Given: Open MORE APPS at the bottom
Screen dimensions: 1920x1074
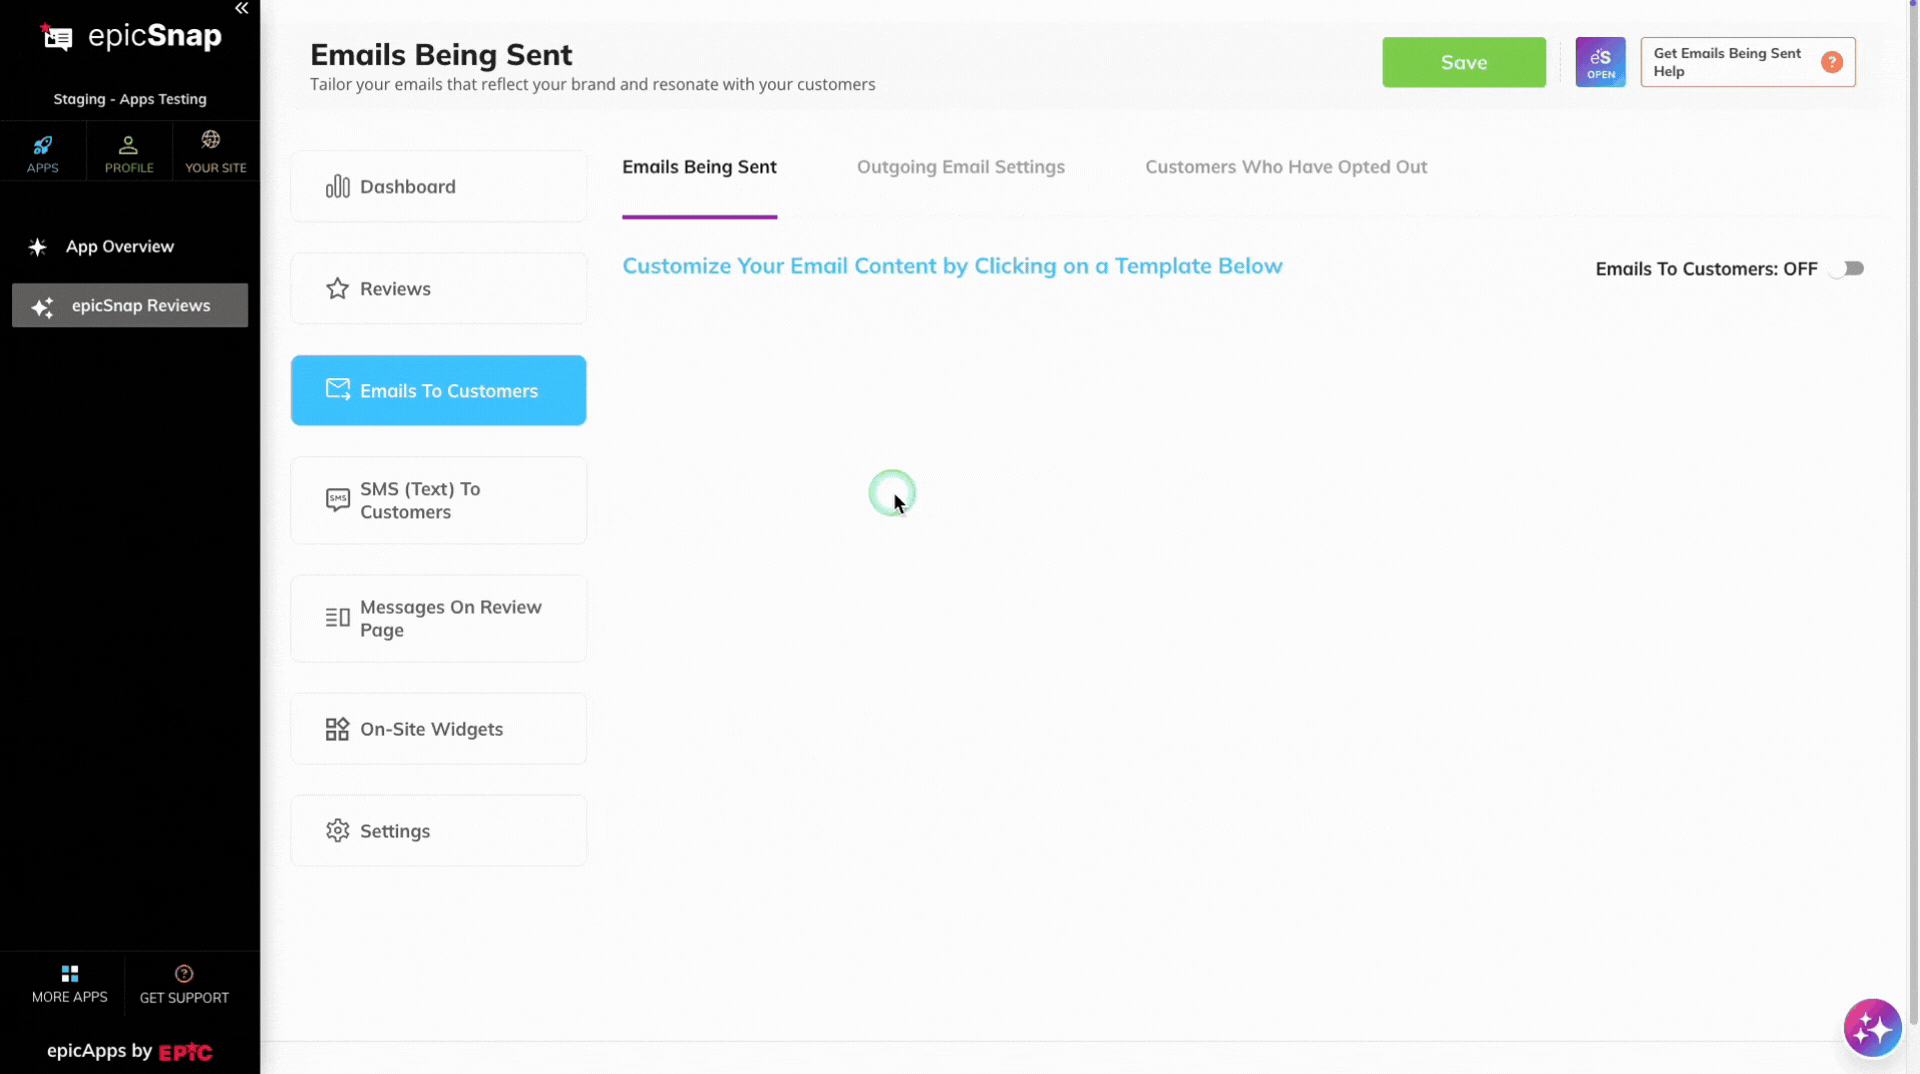Looking at the screenshot, I should [69, 985].
